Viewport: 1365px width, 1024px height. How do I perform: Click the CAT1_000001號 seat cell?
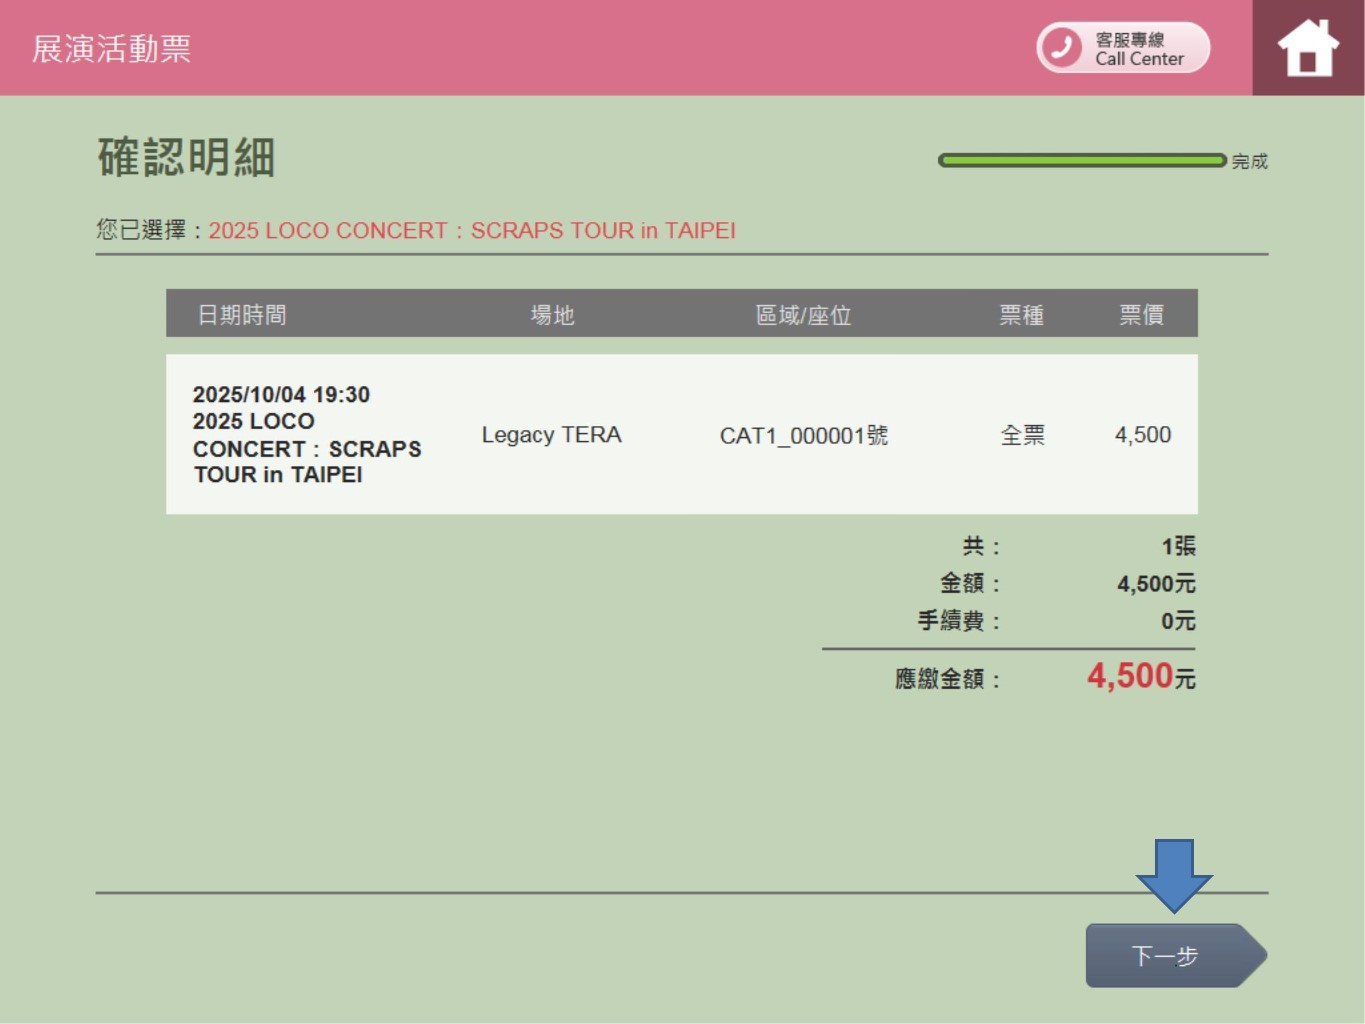[x=803, y=435]
